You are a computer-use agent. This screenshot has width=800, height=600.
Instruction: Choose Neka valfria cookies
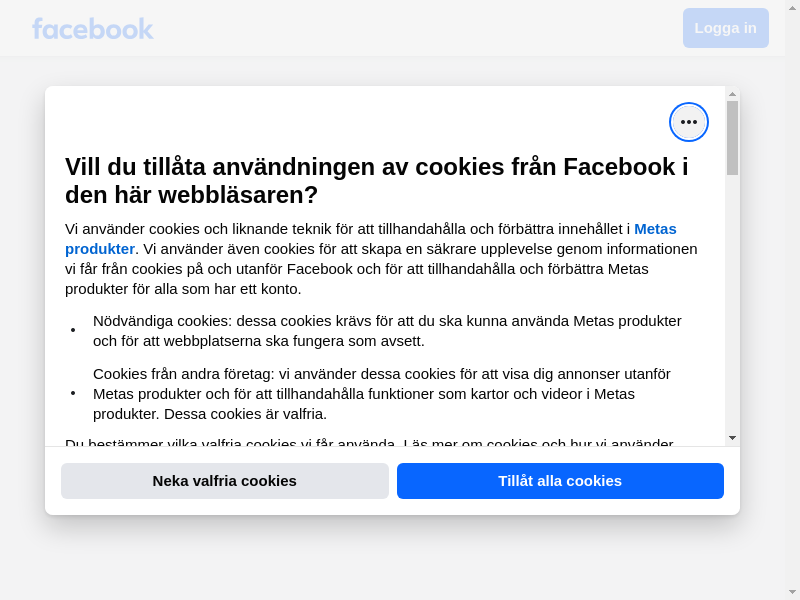(224, 481)
